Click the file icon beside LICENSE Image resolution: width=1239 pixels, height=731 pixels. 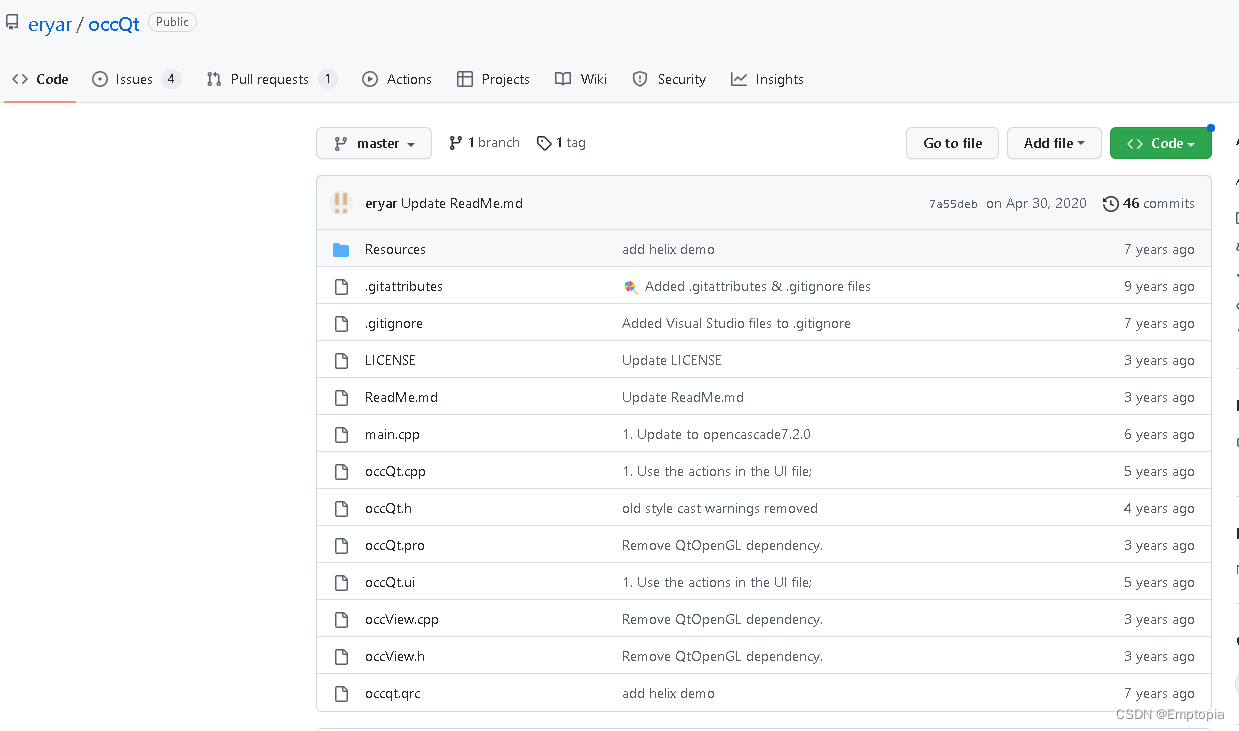pos(341,360)
